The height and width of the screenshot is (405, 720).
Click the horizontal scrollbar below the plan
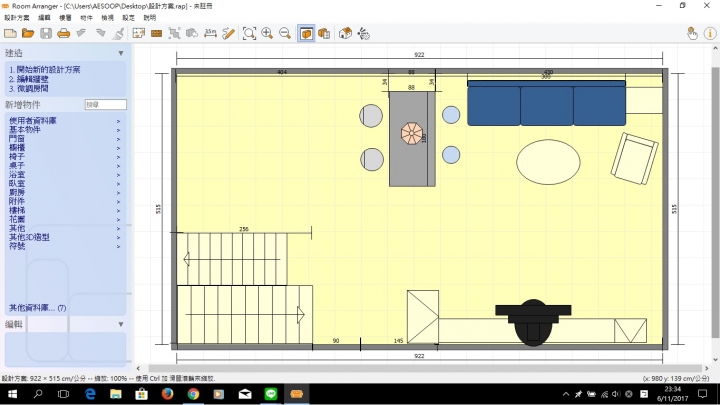[422, 368]
